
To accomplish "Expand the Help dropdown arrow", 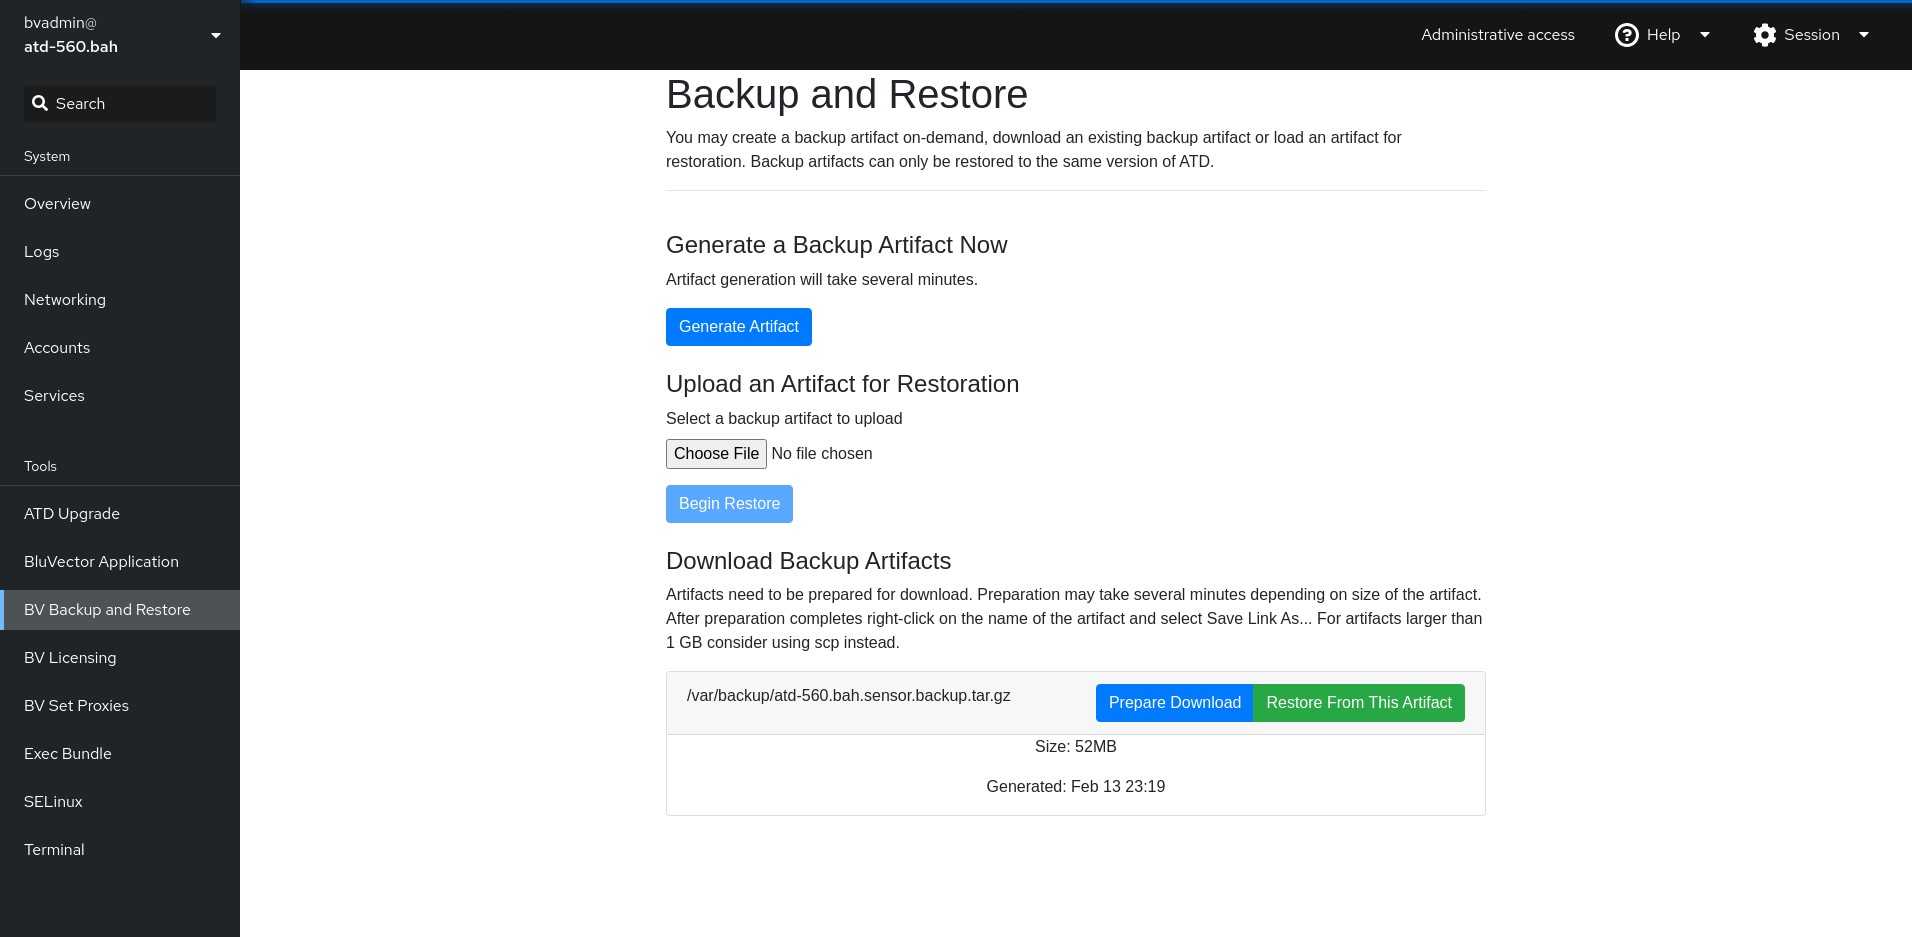I will click(1705, 35).
